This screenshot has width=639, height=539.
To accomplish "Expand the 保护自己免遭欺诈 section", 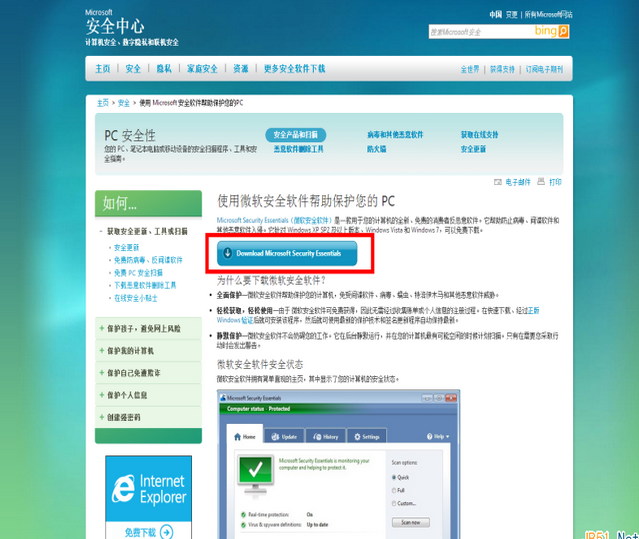I will tap(101, 372).
